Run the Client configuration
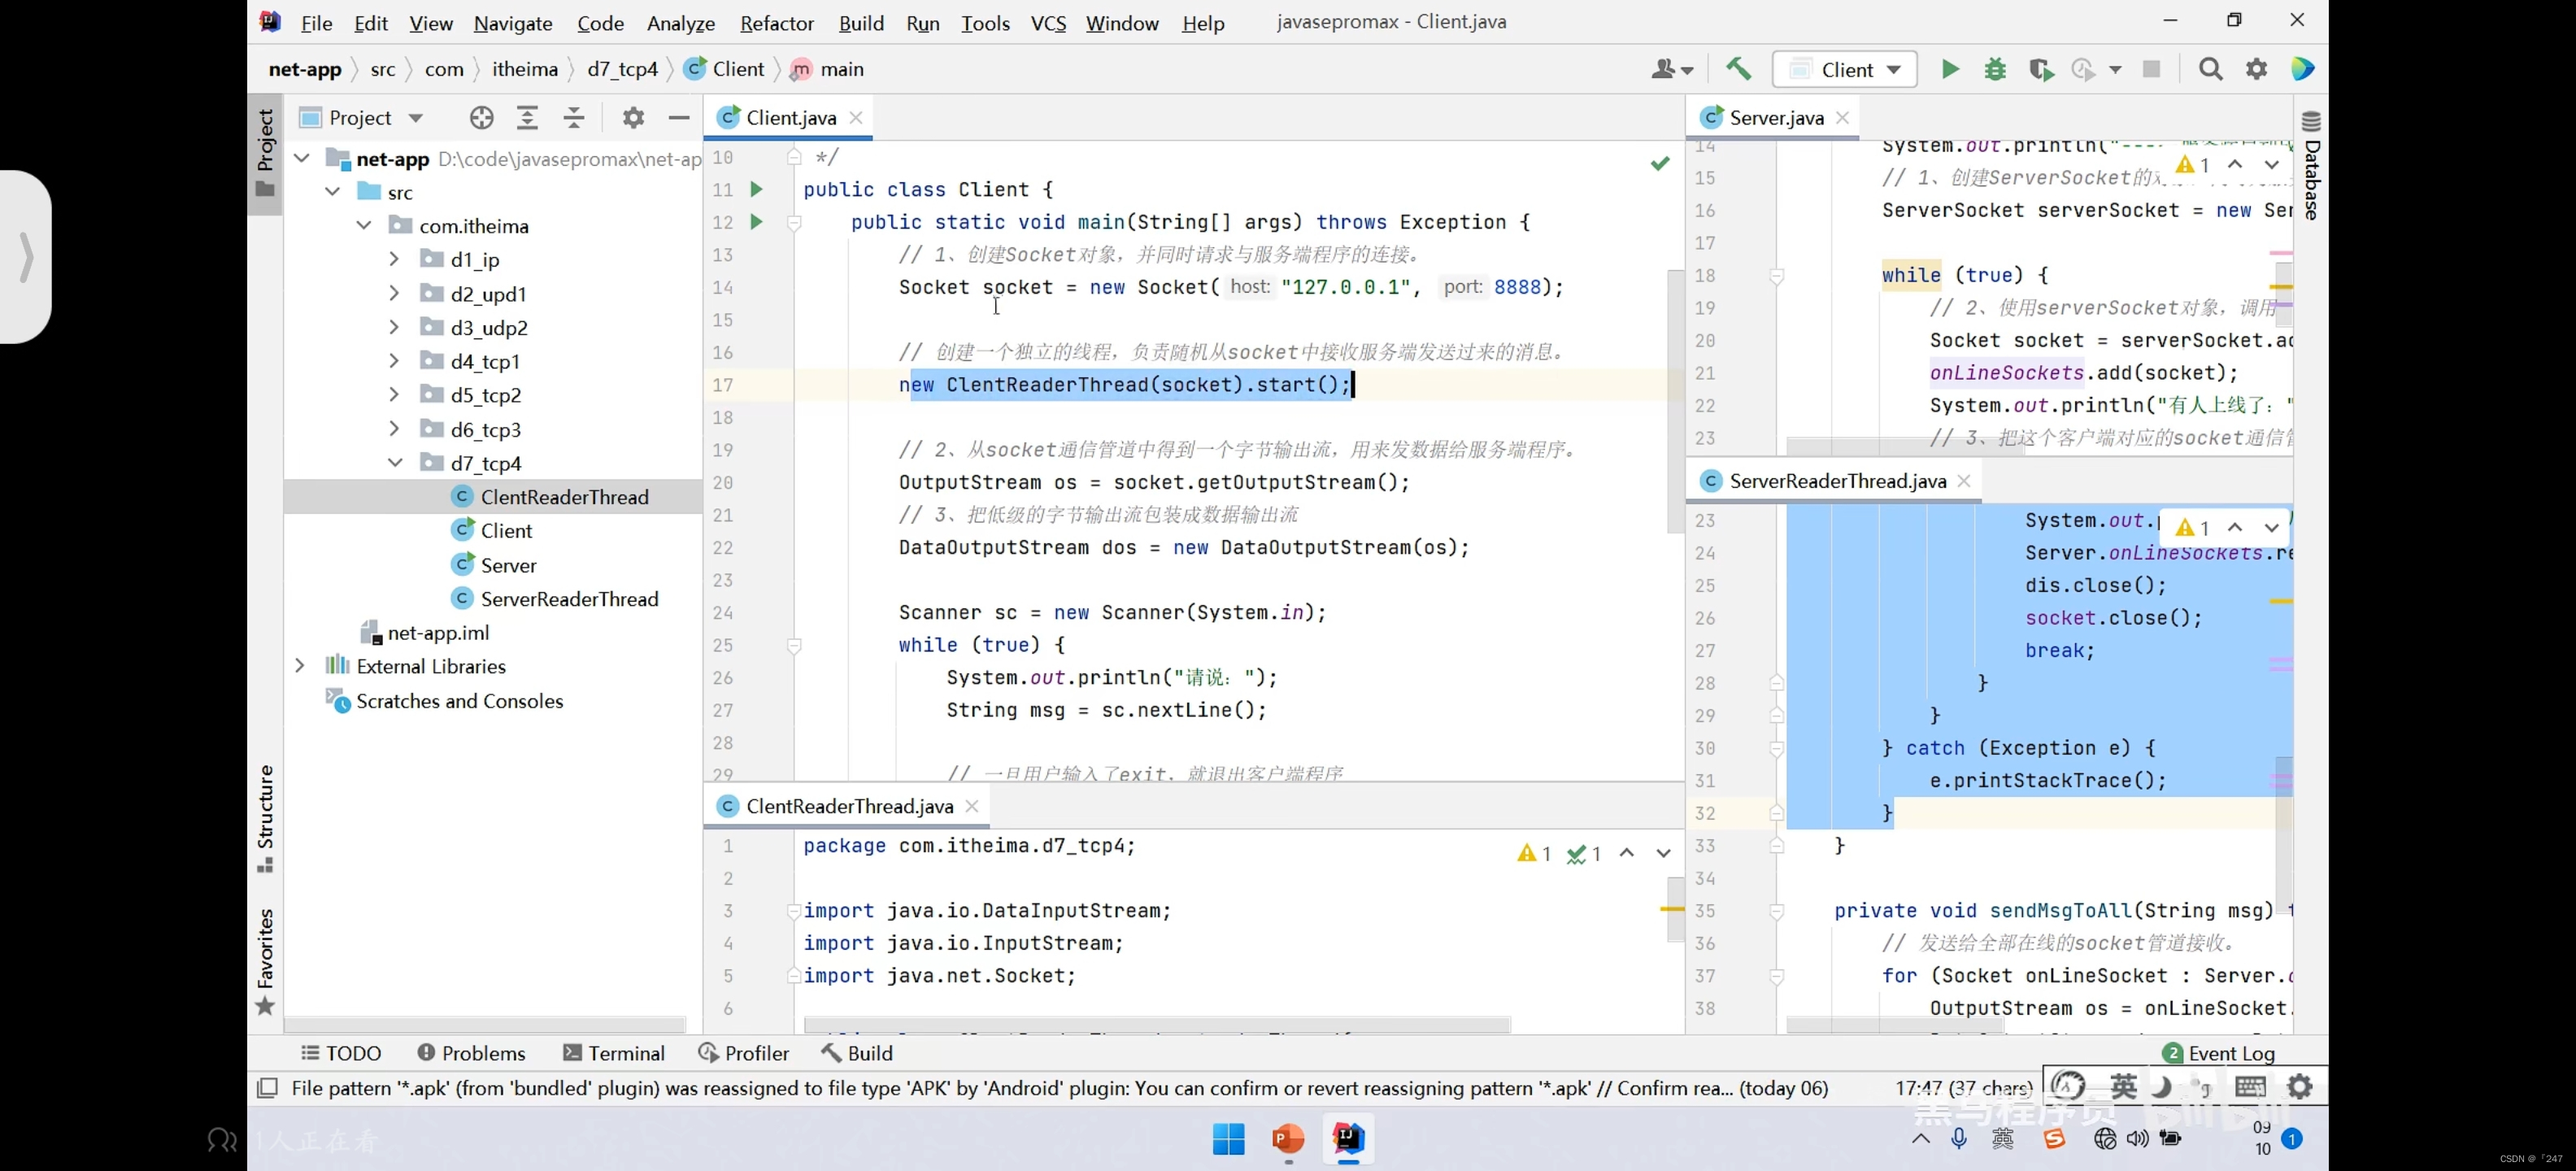Viewport: 2576px width, 1171px height. point(1950,69)
